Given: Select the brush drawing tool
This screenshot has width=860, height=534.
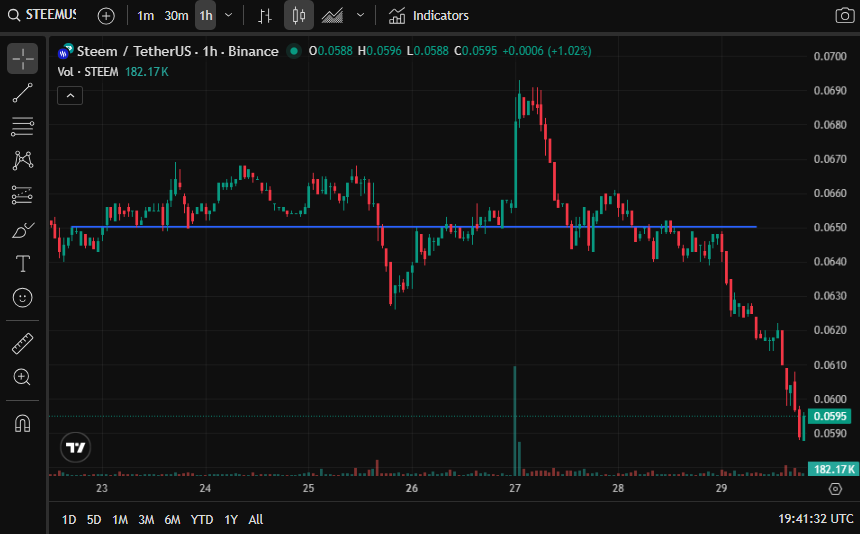Looking at the screenshot, I should (x=22, y=230).
